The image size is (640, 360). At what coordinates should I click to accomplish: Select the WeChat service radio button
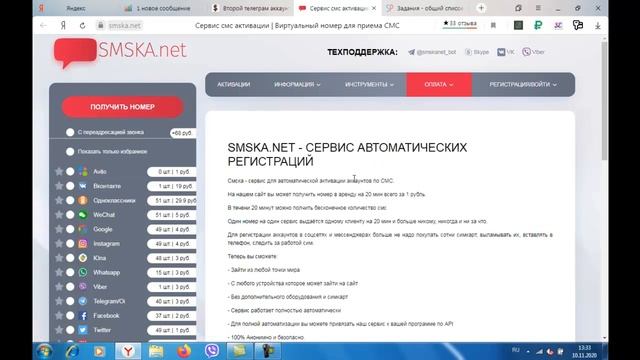pyautogui.click(x=70, y=215)
